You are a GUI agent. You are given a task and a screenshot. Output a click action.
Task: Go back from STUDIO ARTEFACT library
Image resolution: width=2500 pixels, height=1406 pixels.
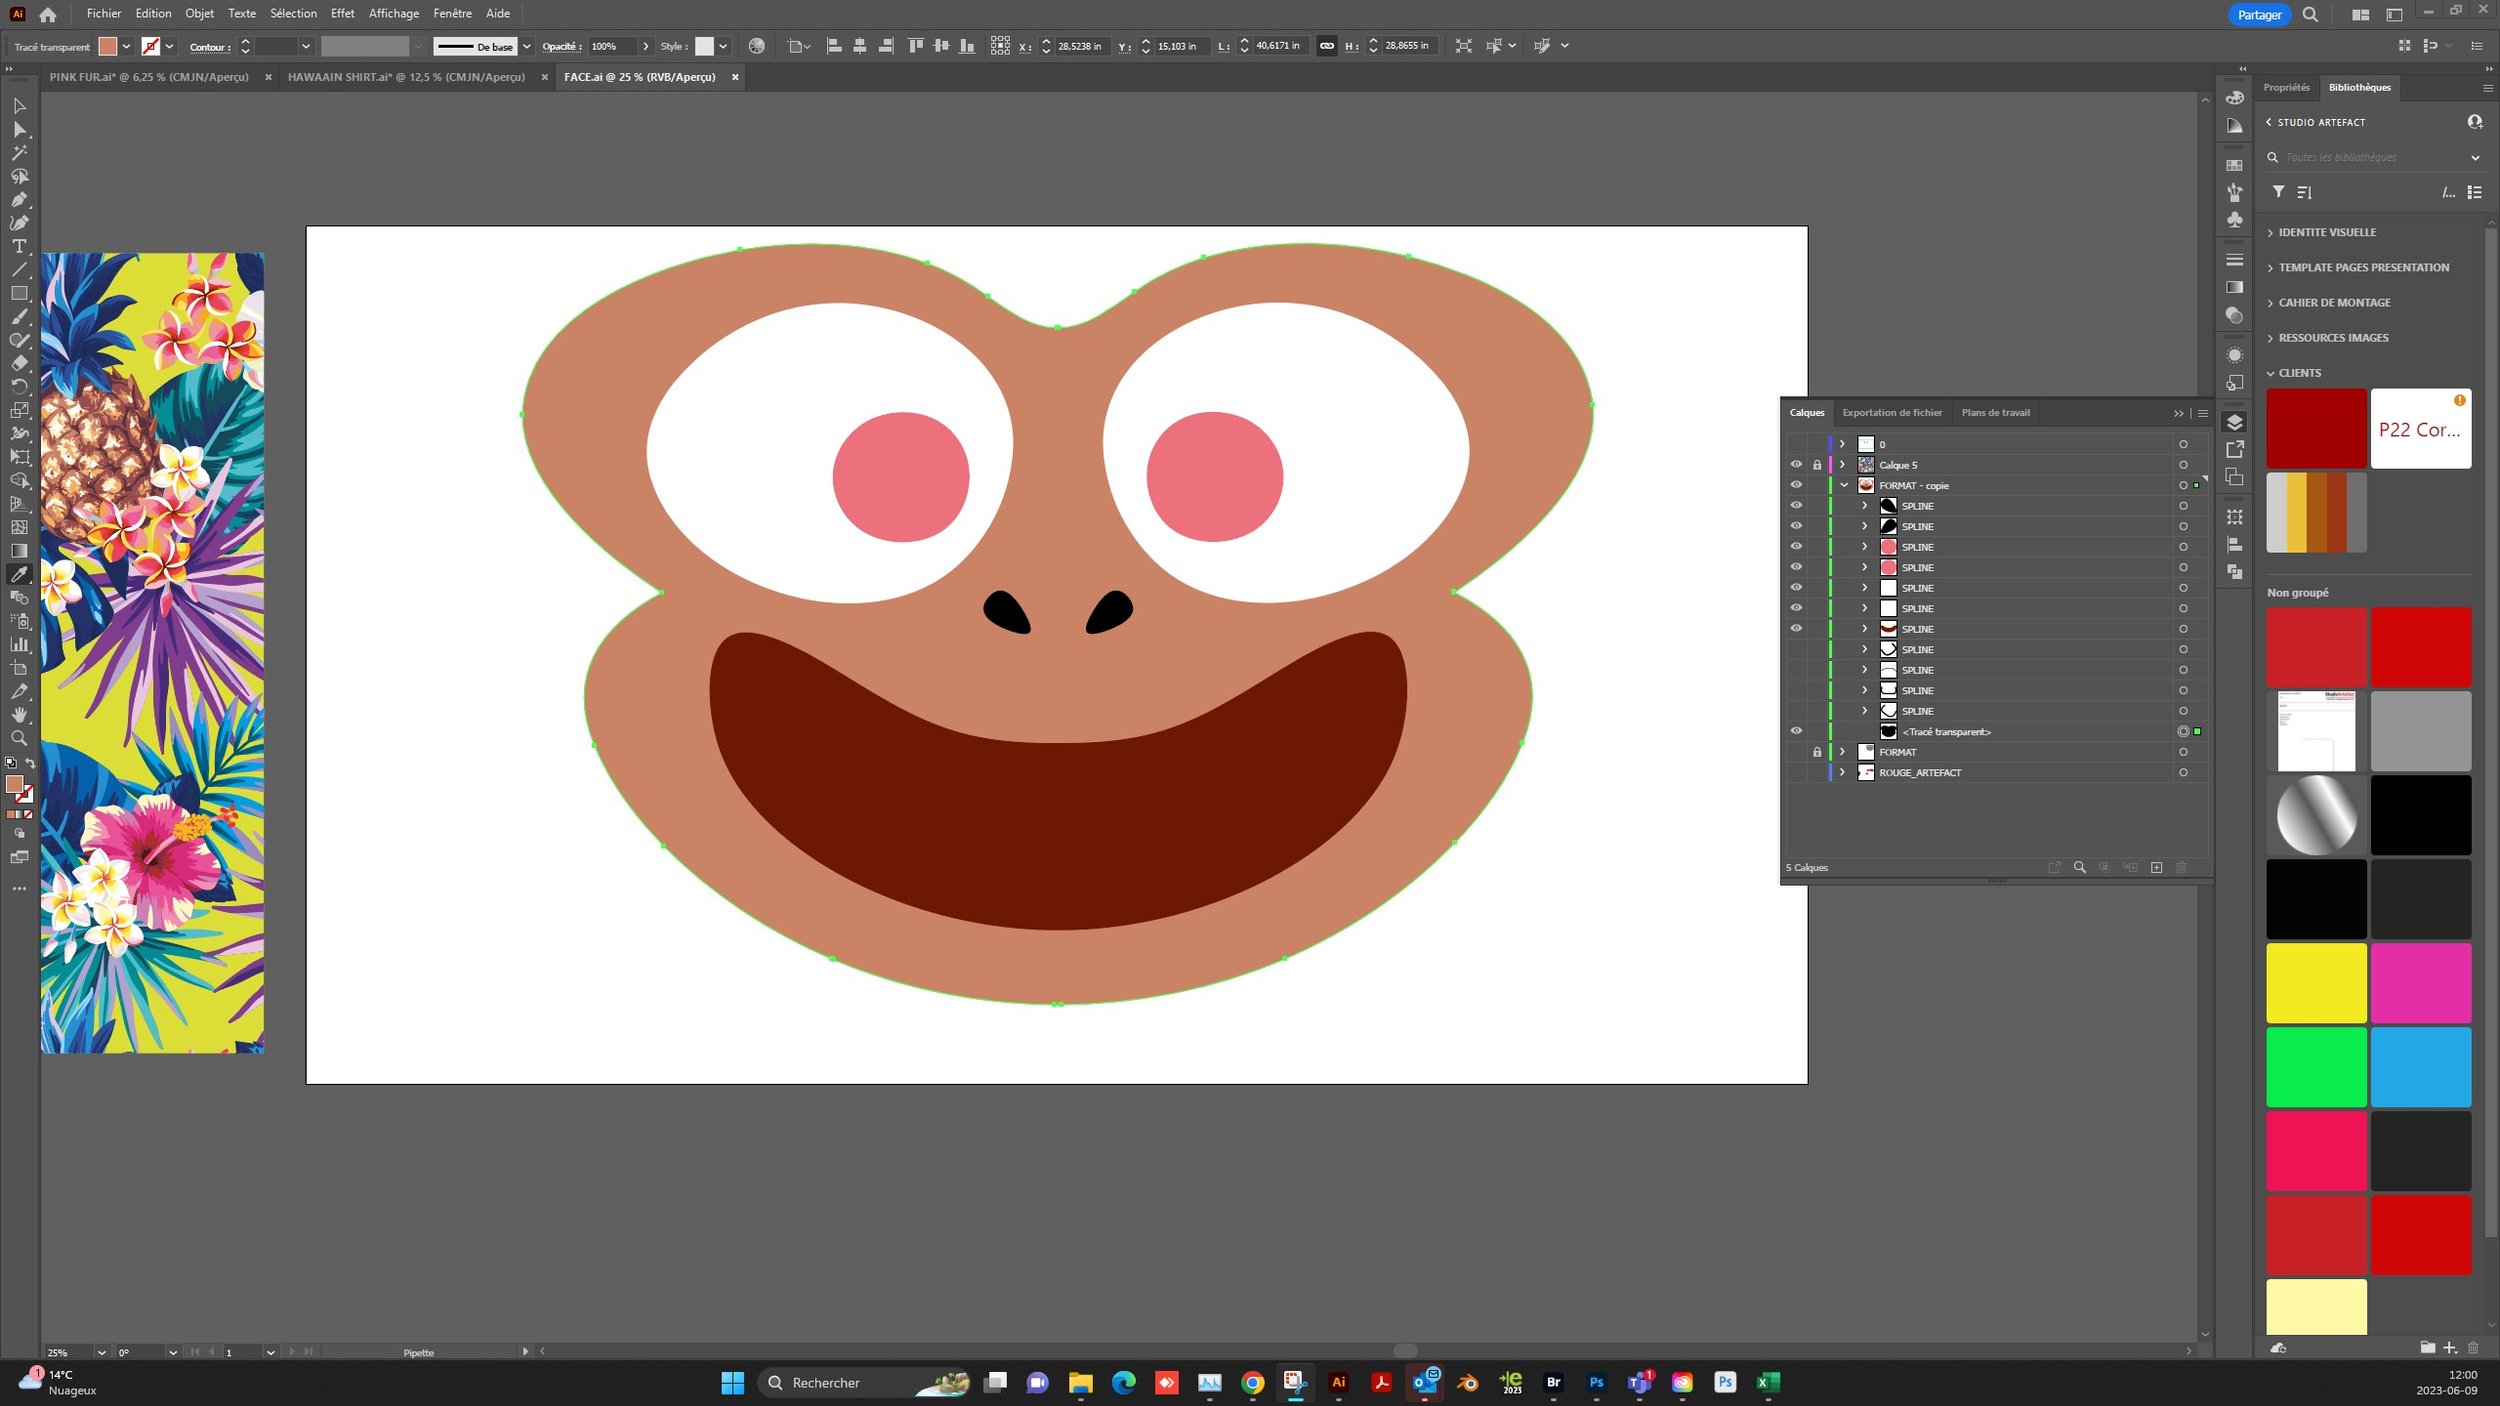[x=2269, y=122]
